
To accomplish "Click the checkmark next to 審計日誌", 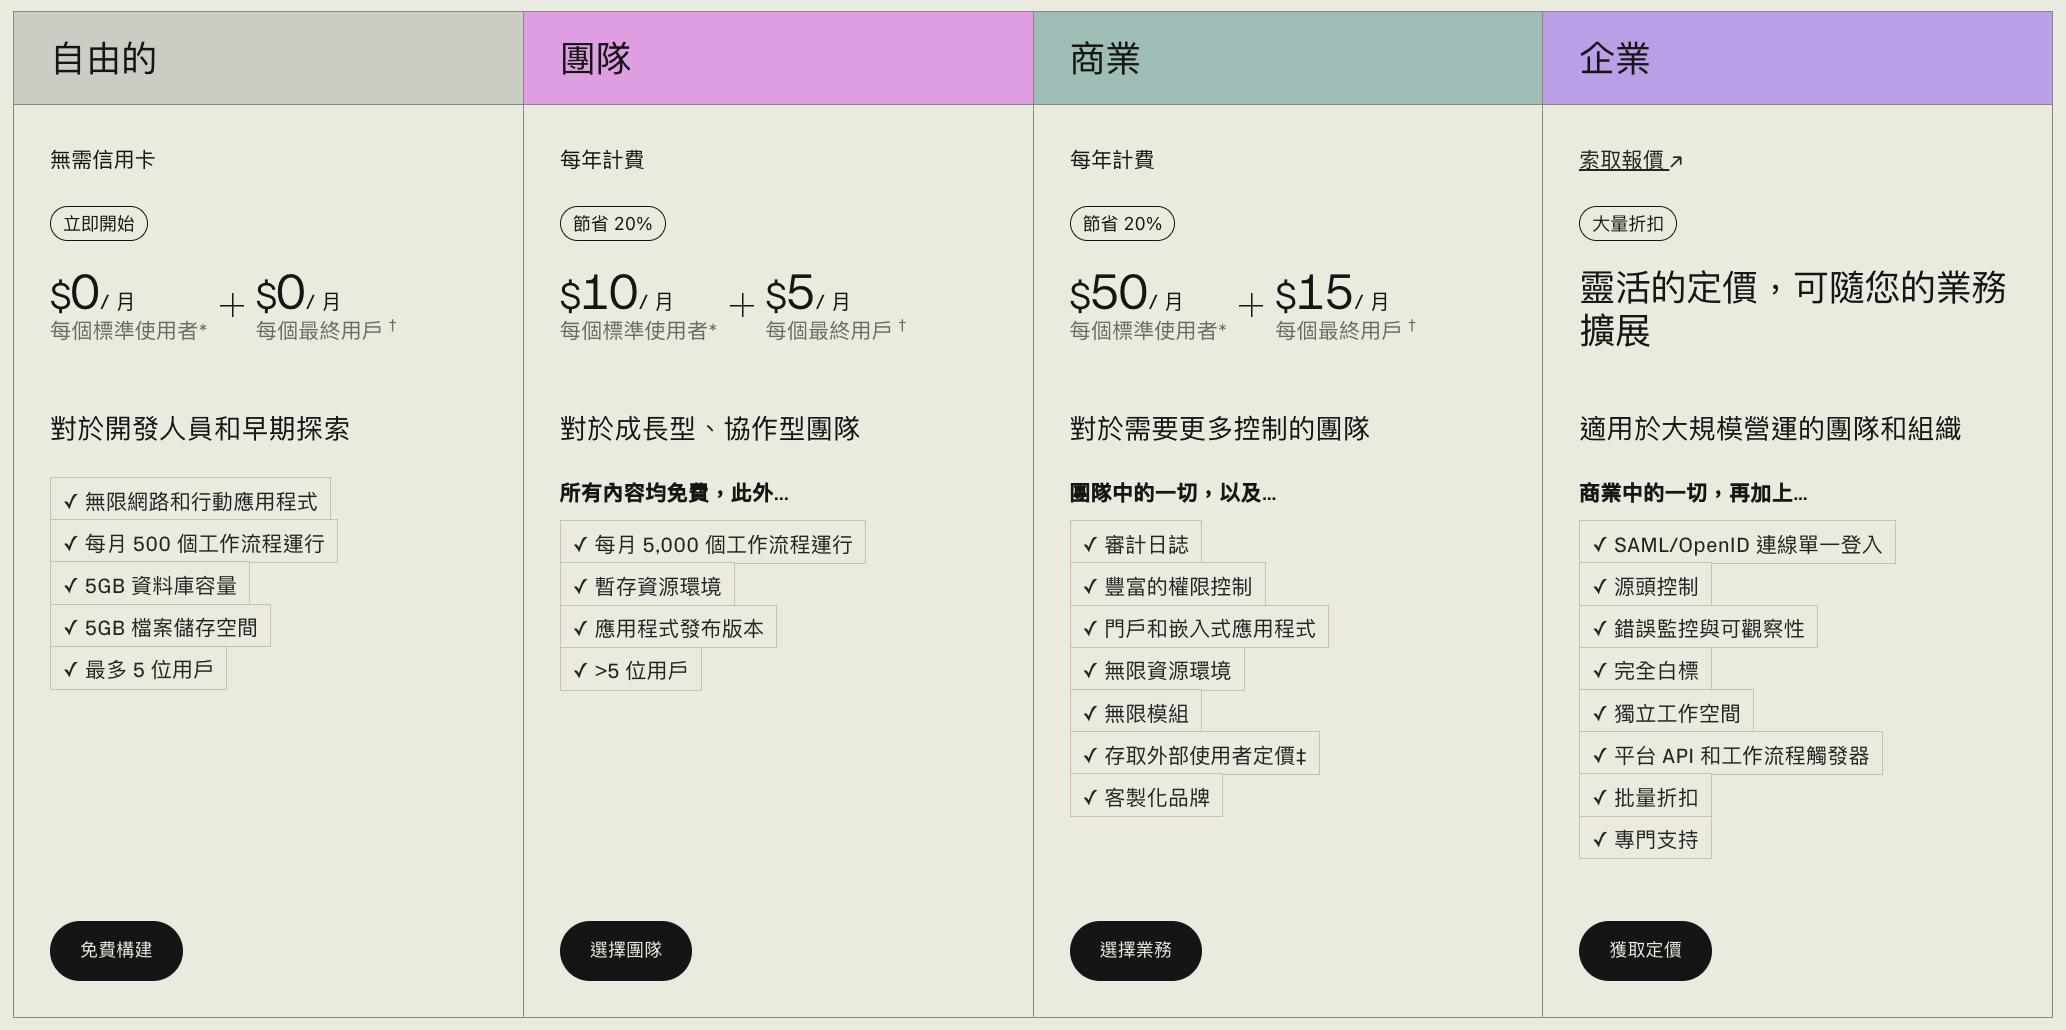I will [x=1090, y=545].
